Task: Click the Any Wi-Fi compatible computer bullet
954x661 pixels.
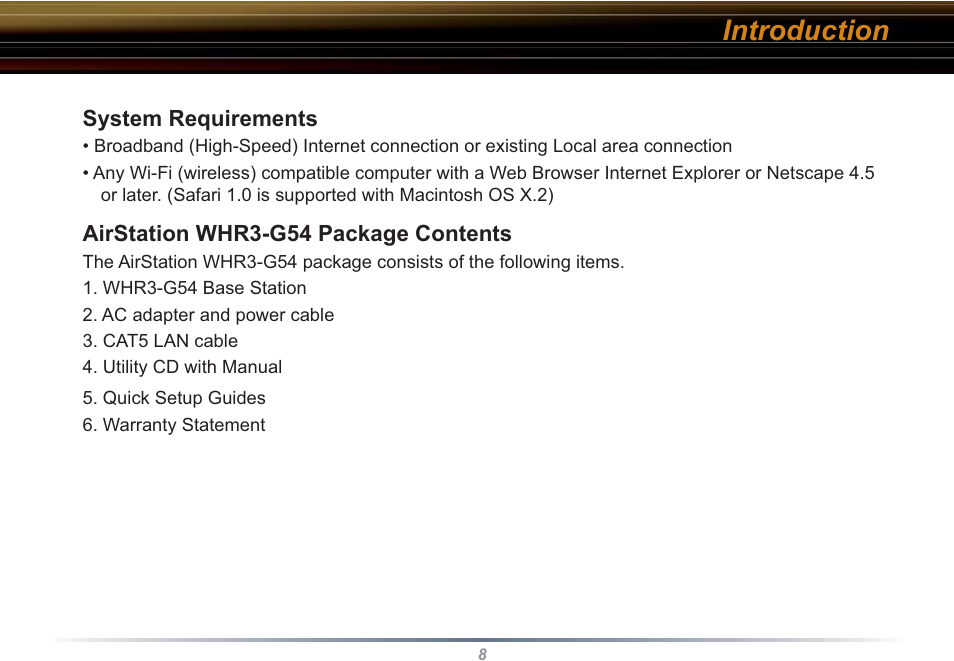Action: click(478, 173)
